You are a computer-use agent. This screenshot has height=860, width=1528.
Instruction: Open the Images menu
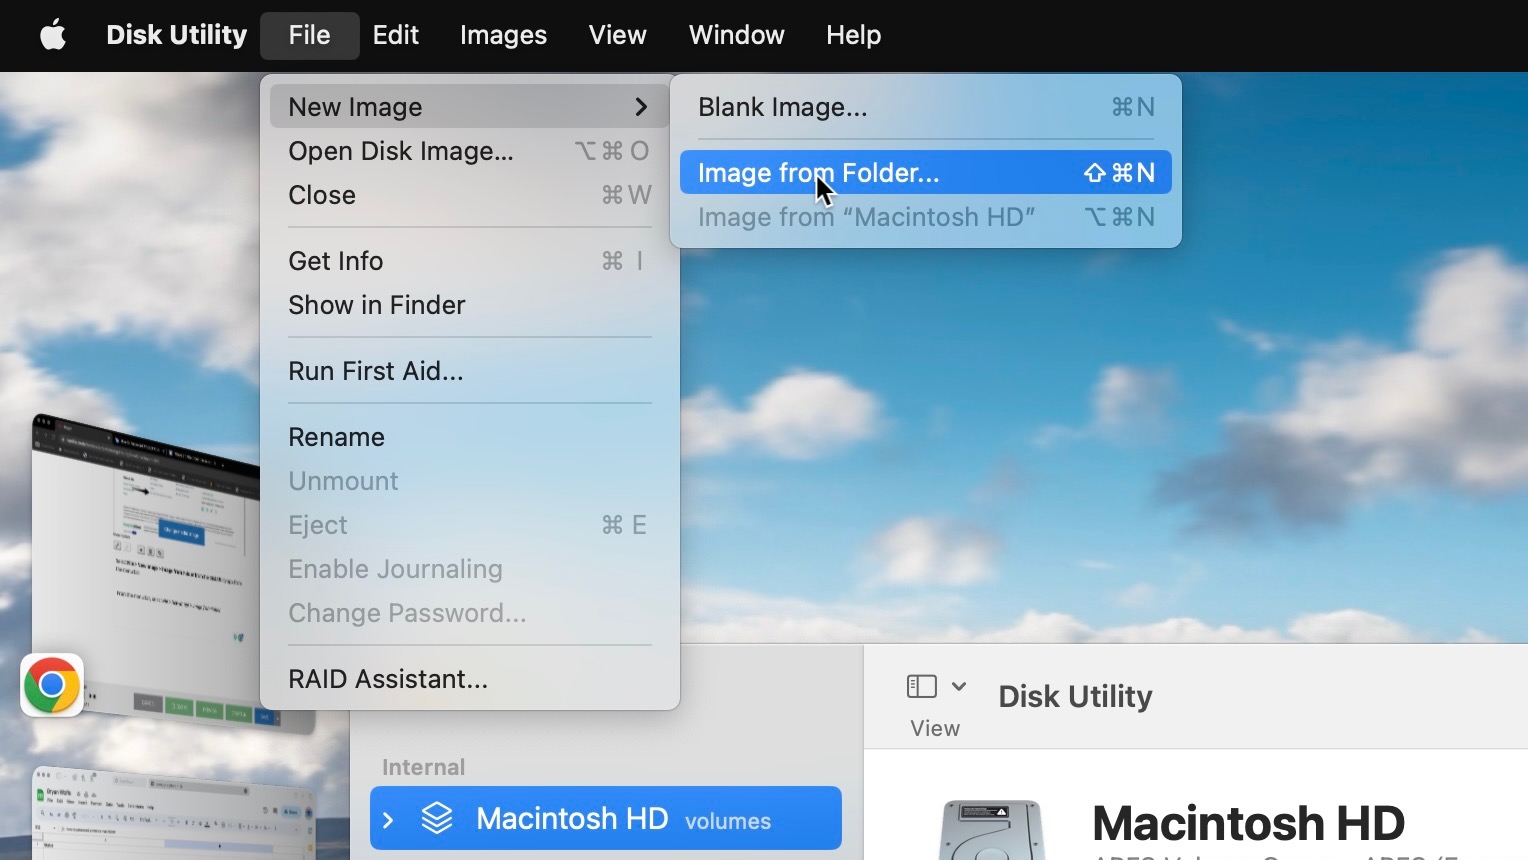point(503,35)
